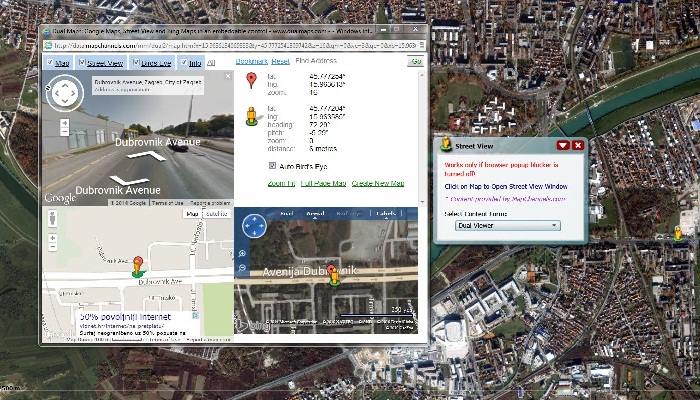
Task: Zoom in on the Street View panorama
Action: tap(64, 123)
